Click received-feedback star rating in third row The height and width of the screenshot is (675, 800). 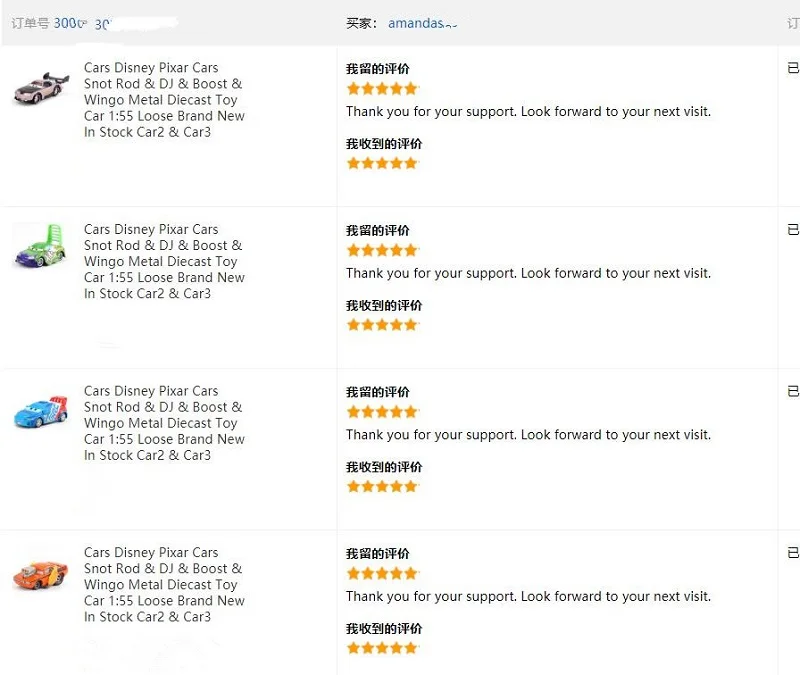tap(382, 487)
